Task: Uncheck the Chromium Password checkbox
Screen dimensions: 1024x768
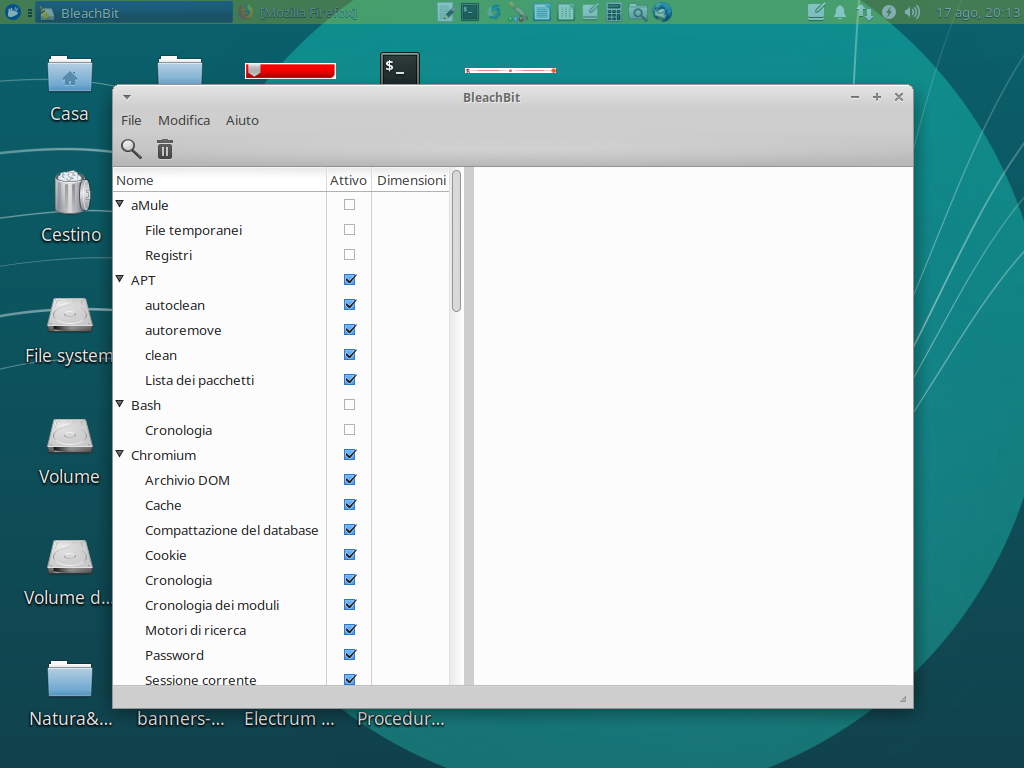Action: [350, 654]
